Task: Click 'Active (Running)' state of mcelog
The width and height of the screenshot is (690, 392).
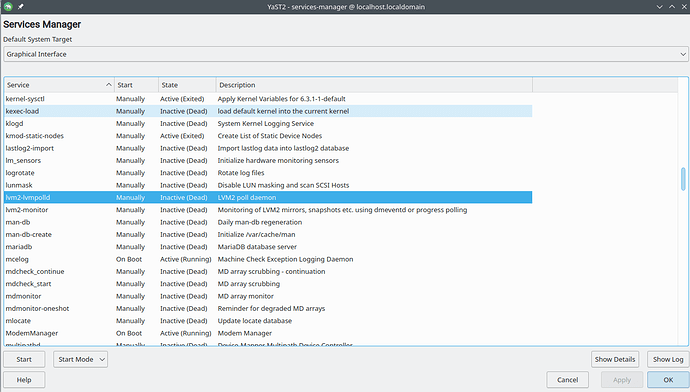Action: pos(186,259)
